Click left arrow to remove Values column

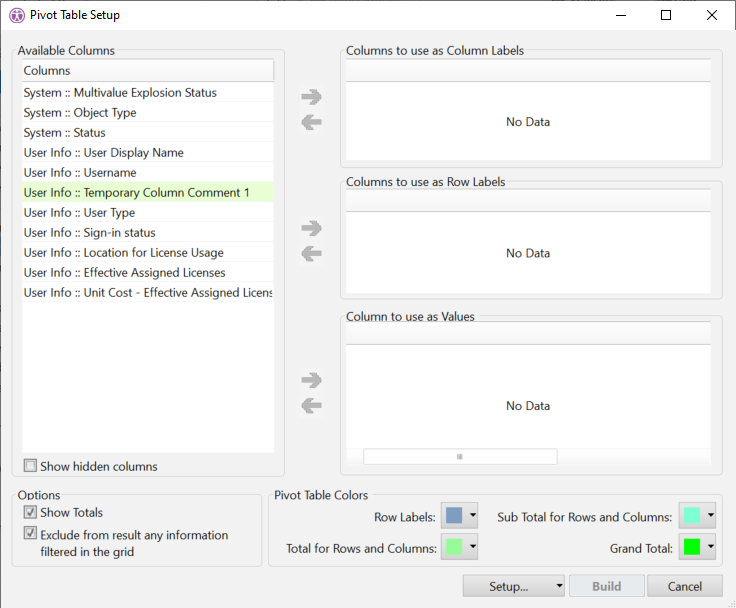[x=311, y=405]
